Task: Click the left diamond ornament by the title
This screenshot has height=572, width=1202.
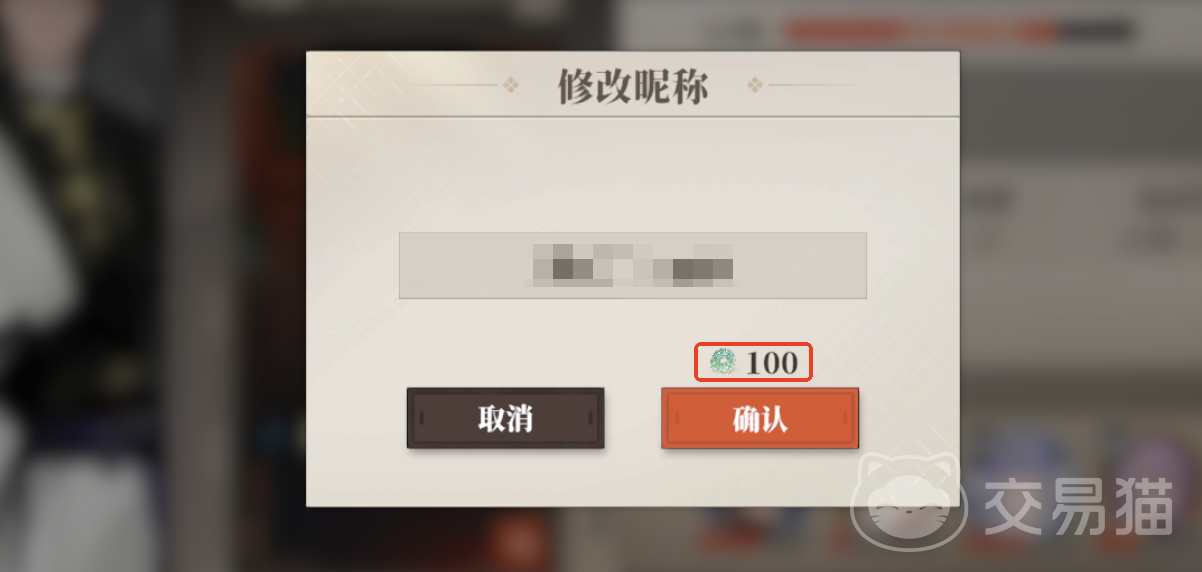Action: point(511,85)
